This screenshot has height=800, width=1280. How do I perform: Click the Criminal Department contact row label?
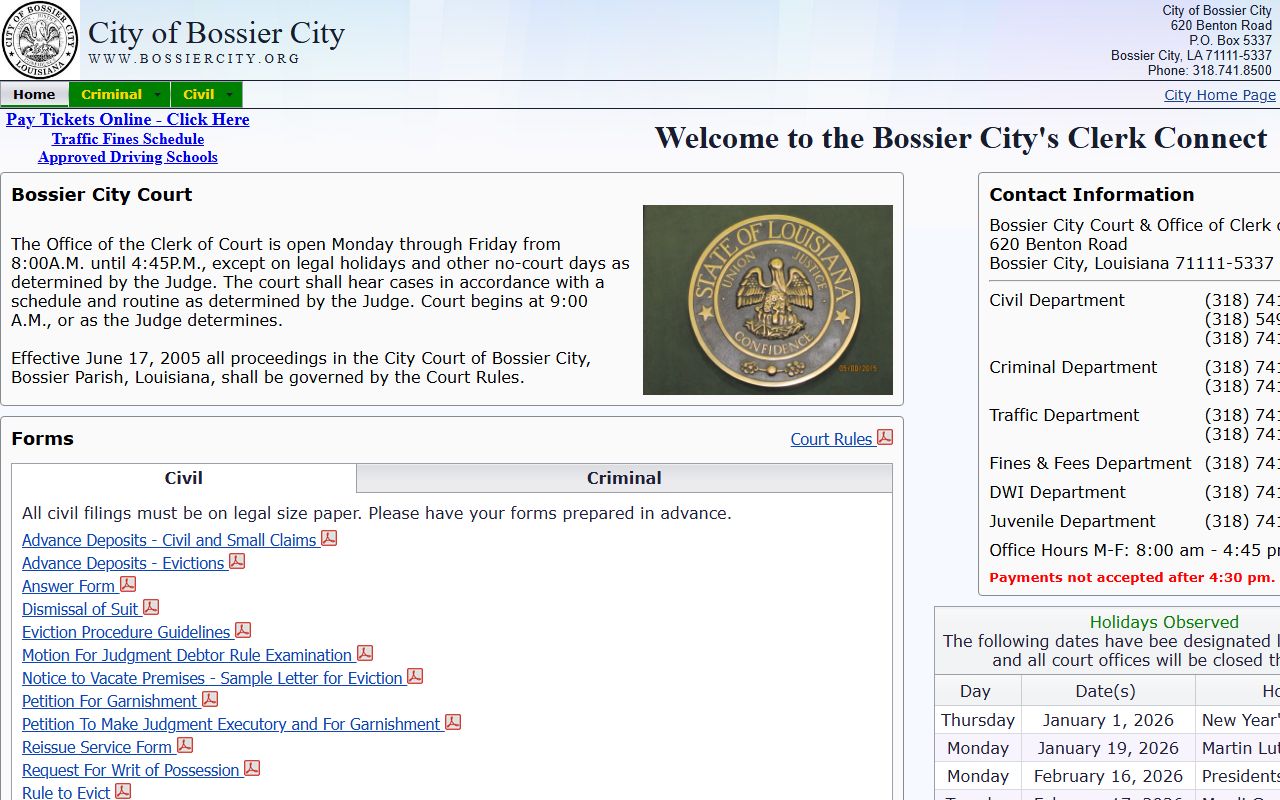click(1073, 367)
